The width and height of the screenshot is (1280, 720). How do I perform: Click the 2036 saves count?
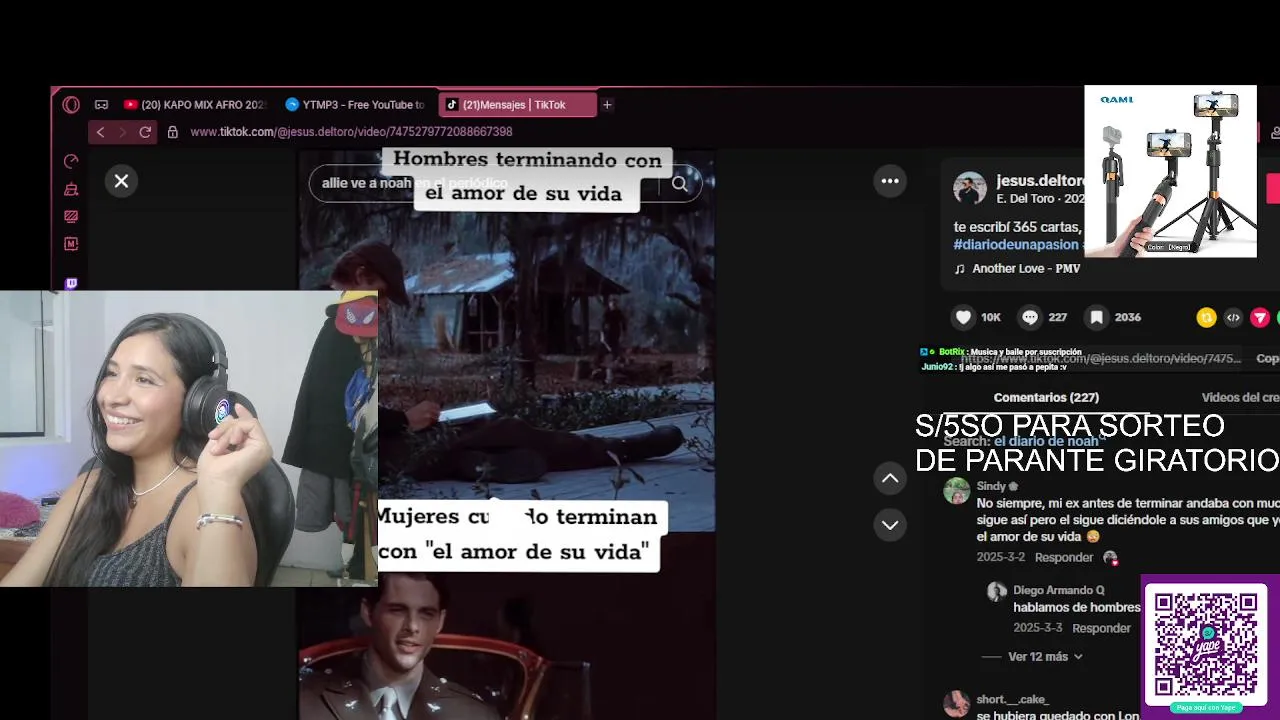1127,317
